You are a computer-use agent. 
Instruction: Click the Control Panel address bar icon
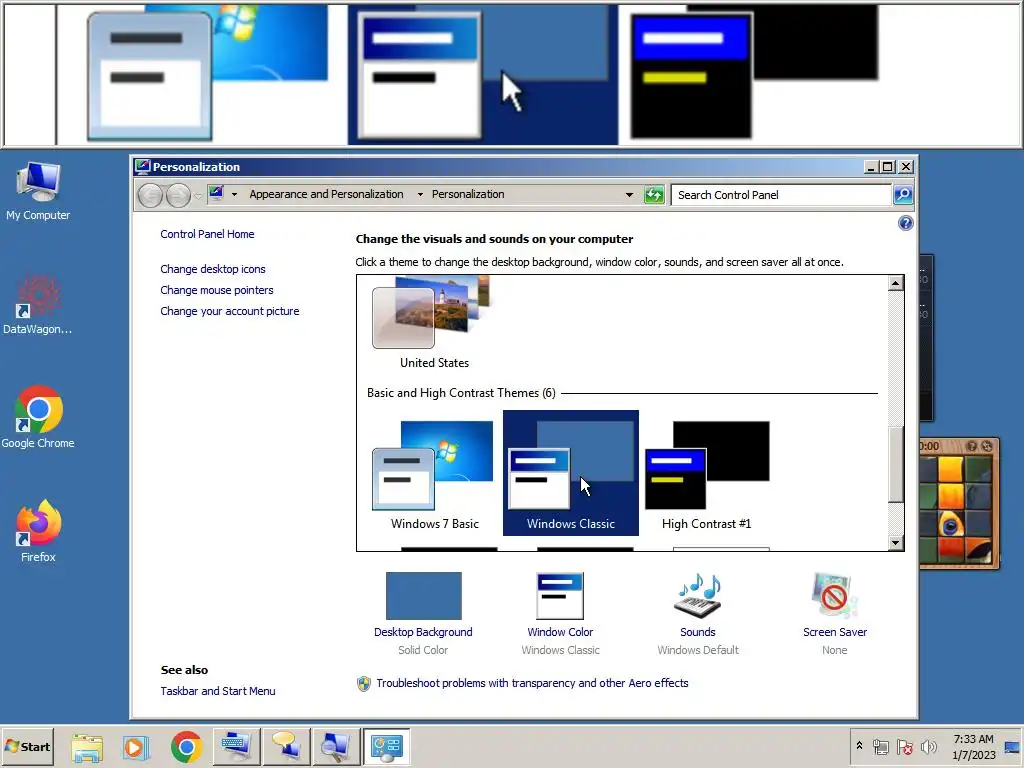coord(216,193)
